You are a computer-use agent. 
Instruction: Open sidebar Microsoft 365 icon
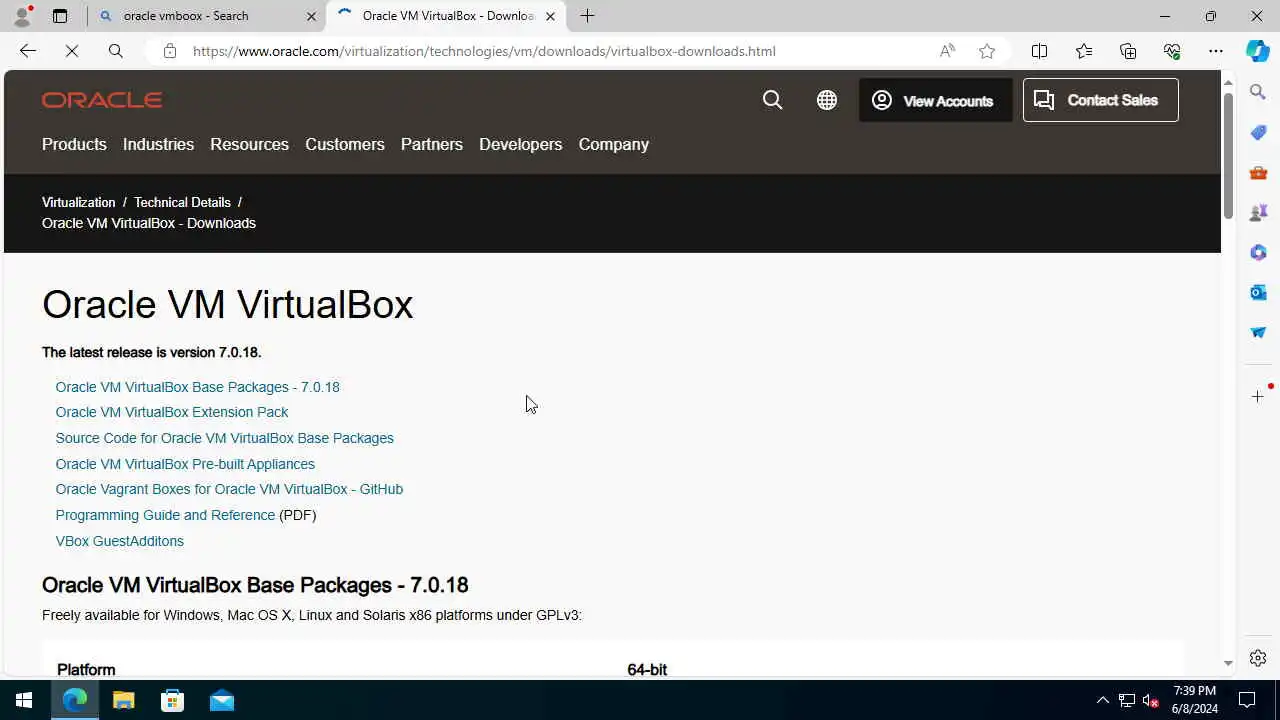pyautogui.click(x=1258, y=252)
